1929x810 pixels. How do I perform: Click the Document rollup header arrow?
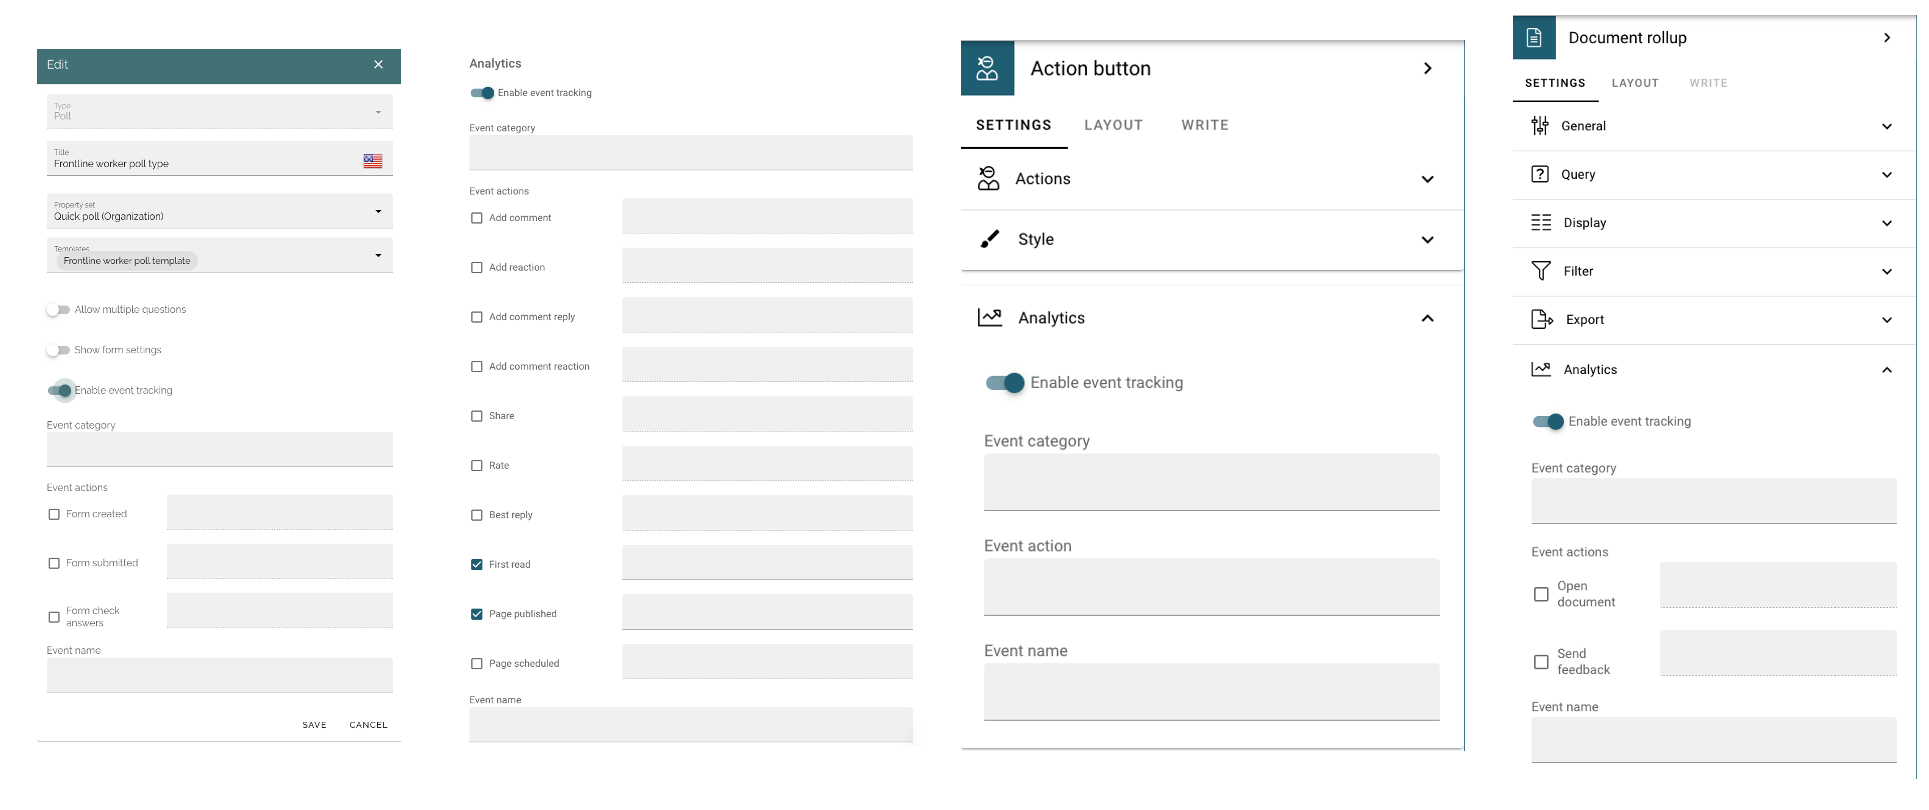(1887, 38)
